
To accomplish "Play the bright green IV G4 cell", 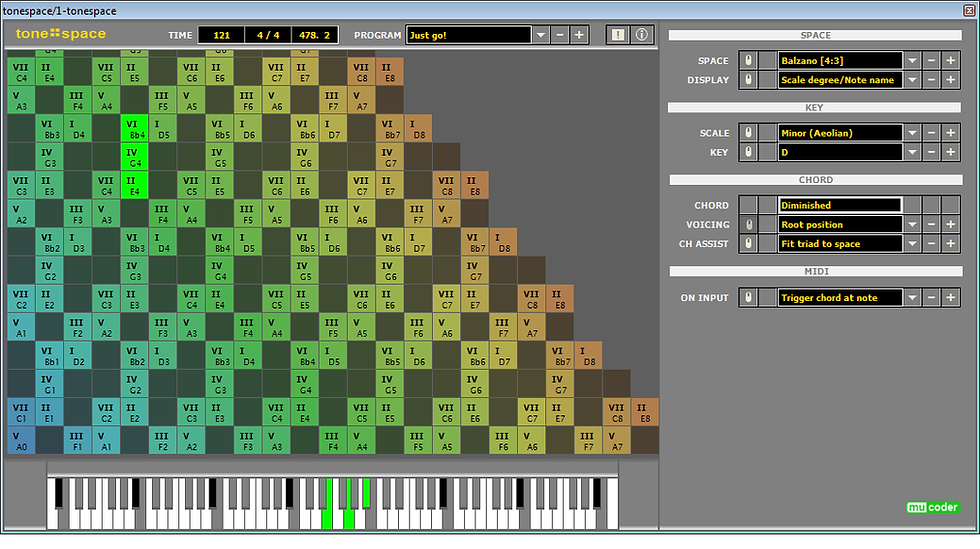I will 134,156.
